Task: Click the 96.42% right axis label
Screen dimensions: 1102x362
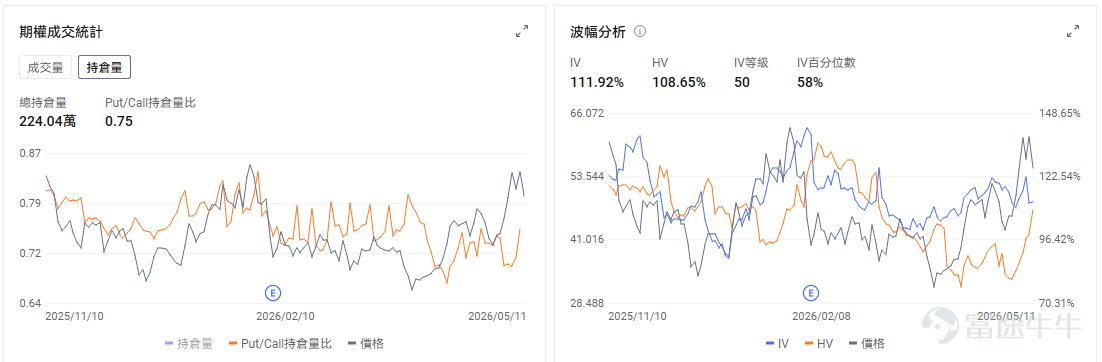Action: pos(1057,240)
